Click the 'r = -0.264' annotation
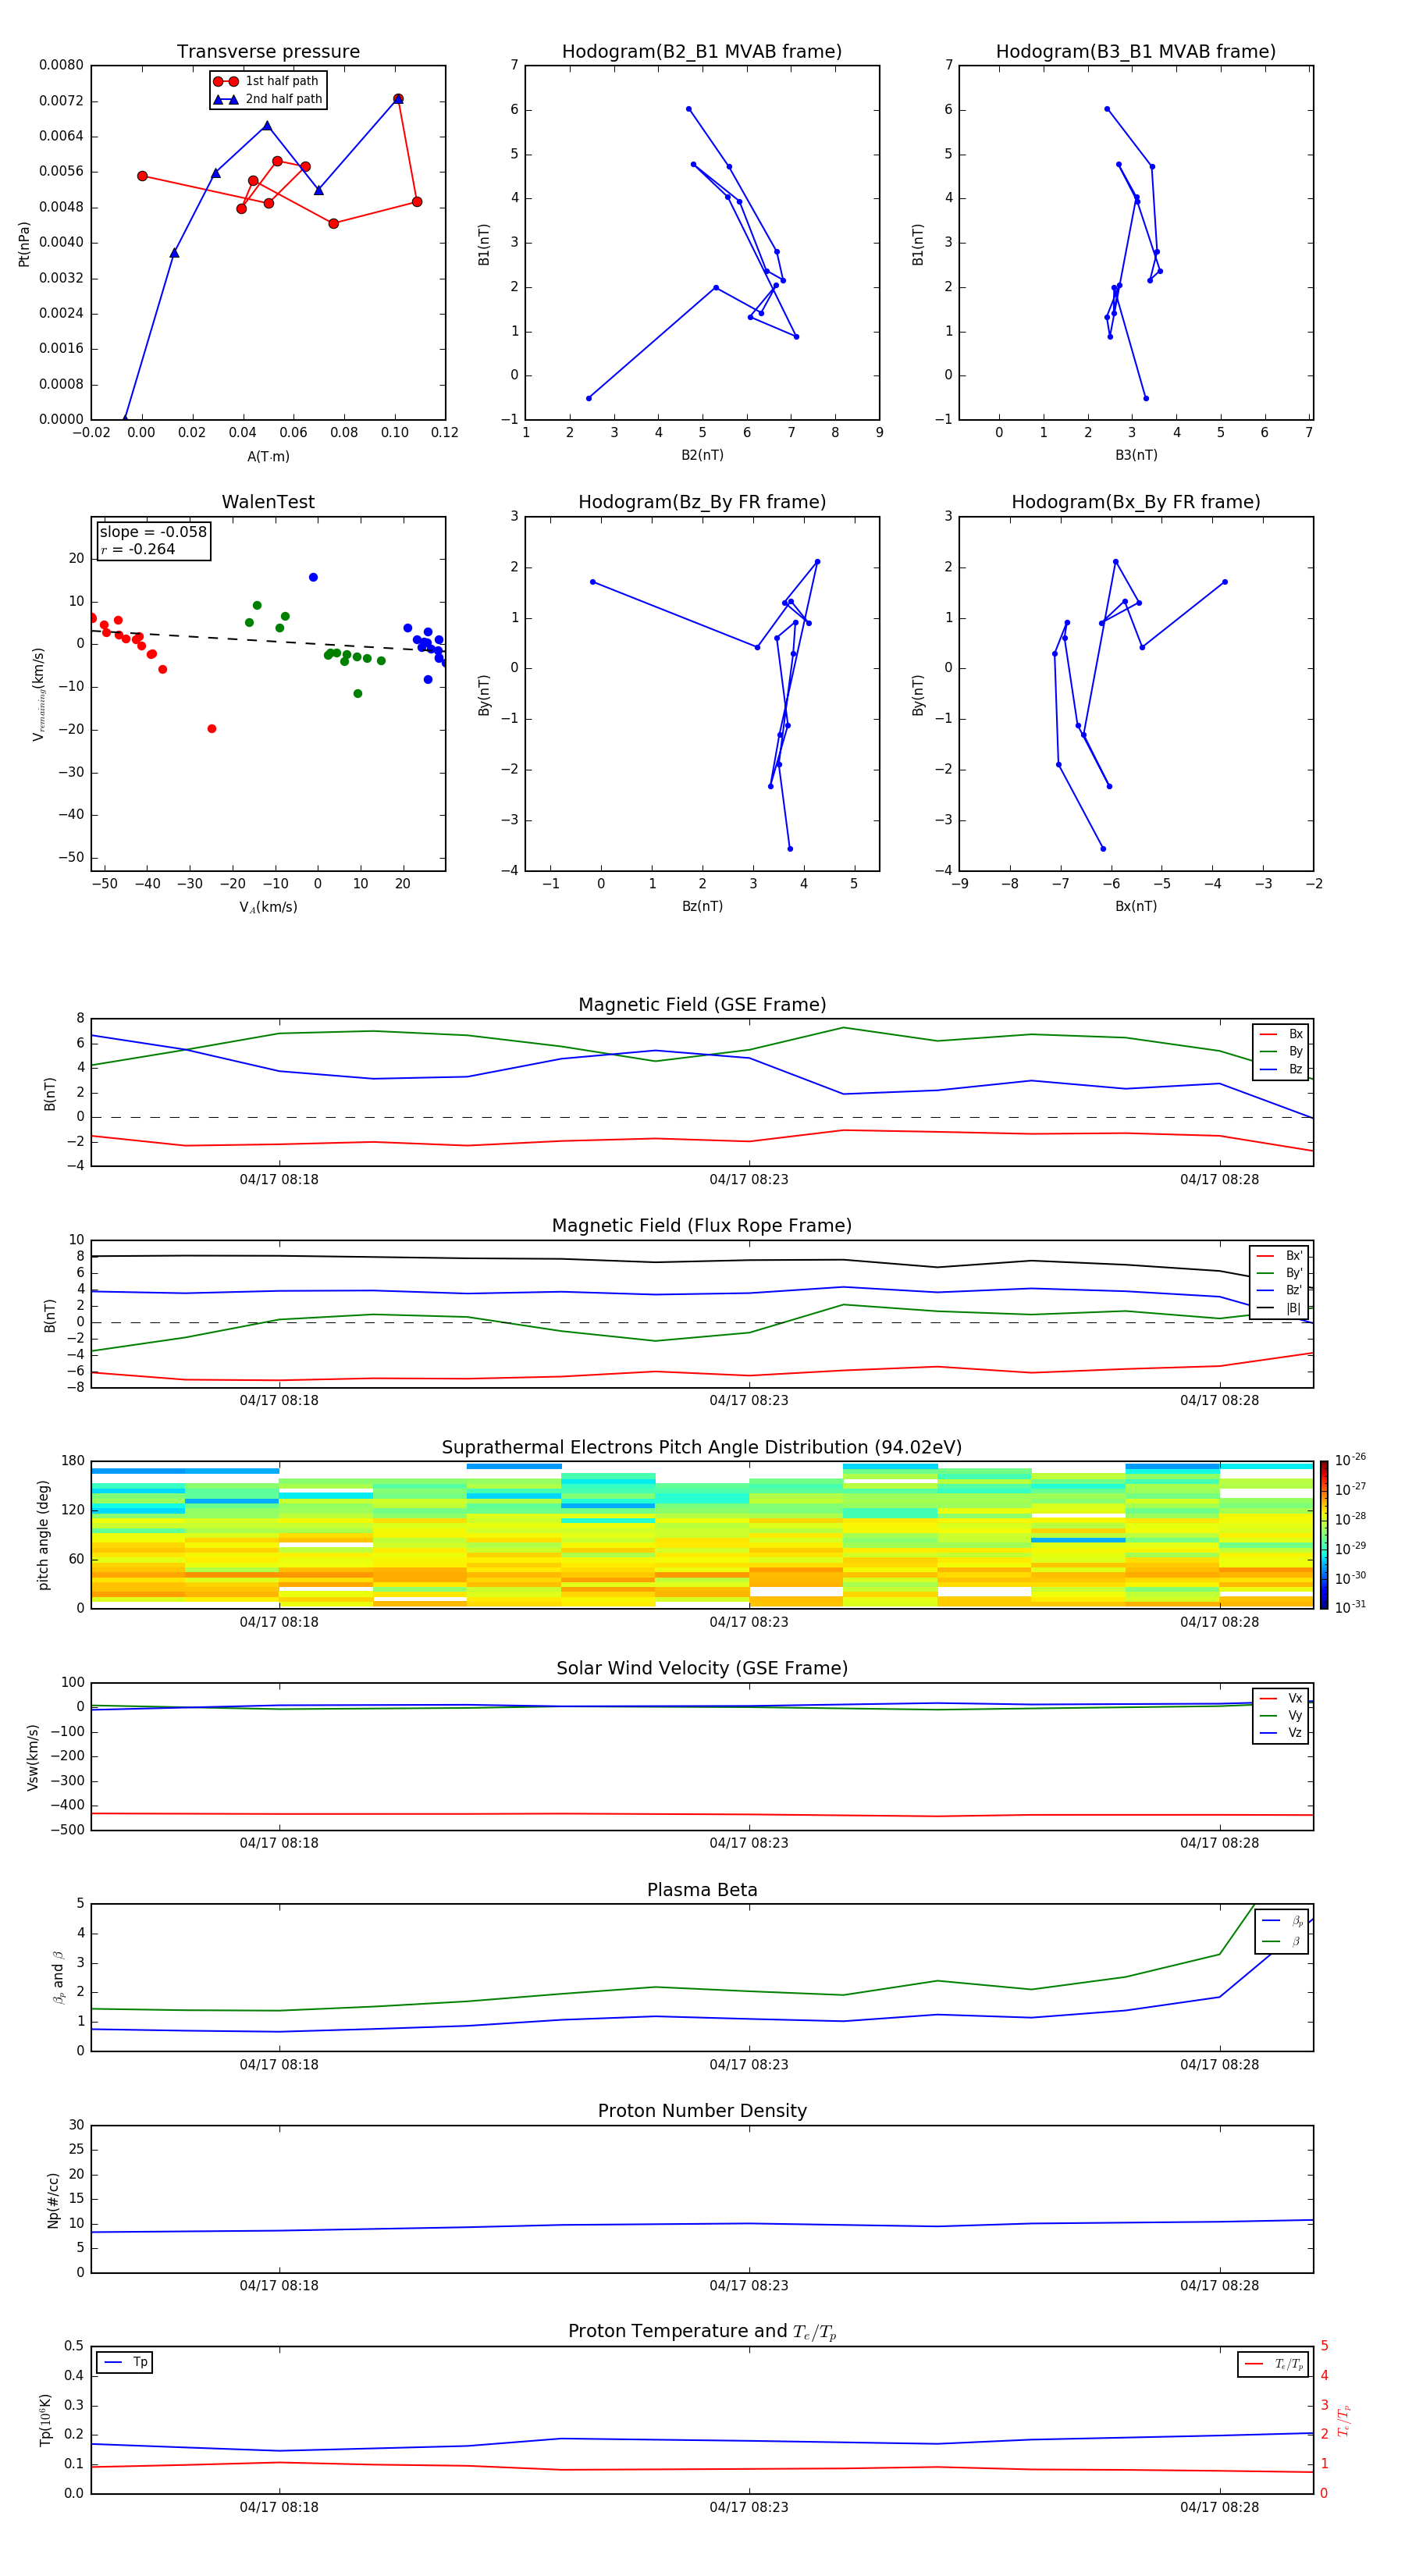 coord(138,549)
